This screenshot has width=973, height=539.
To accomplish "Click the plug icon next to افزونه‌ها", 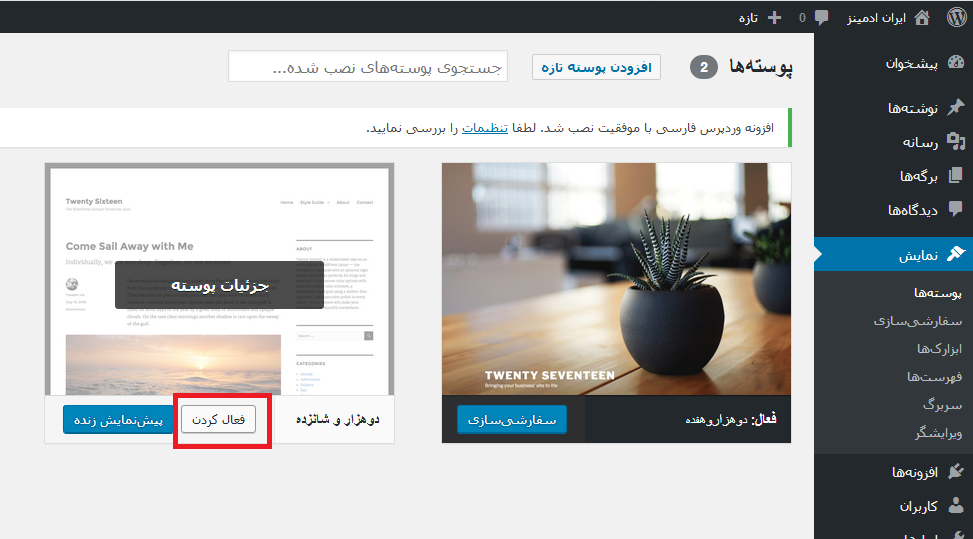I will tap(956, 471).
